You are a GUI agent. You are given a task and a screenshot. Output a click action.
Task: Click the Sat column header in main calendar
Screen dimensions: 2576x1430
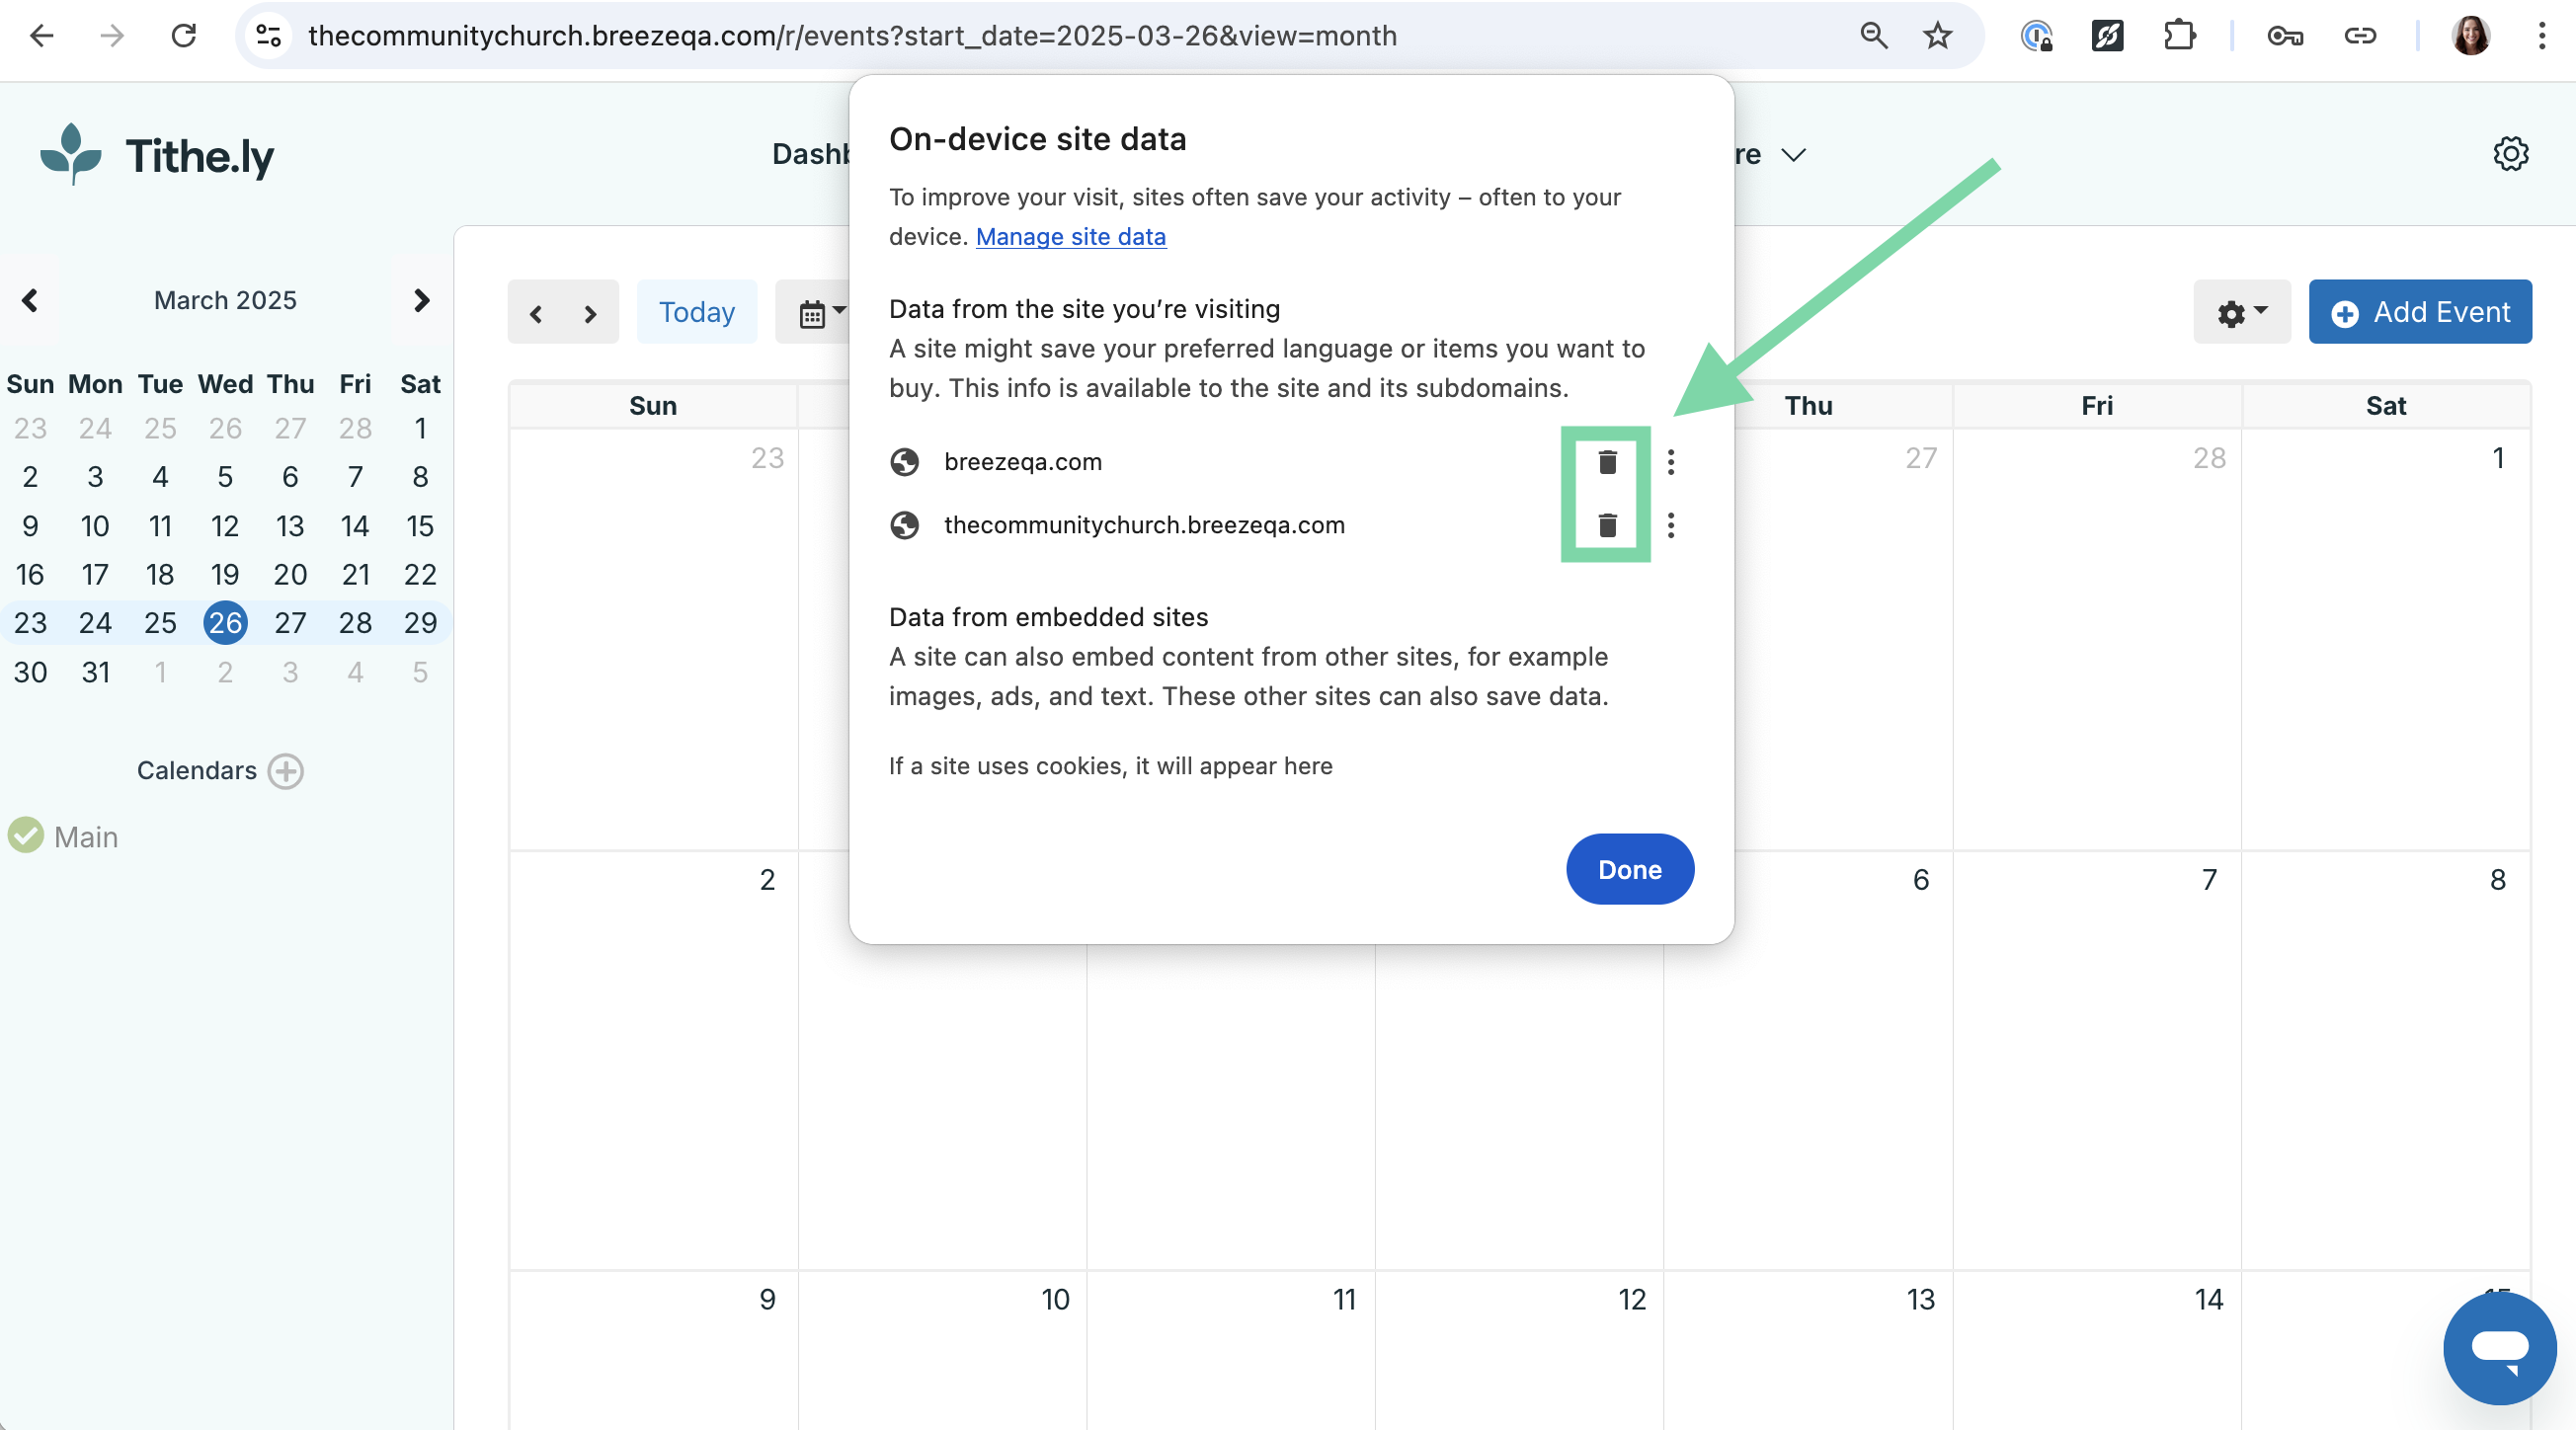2386,406
